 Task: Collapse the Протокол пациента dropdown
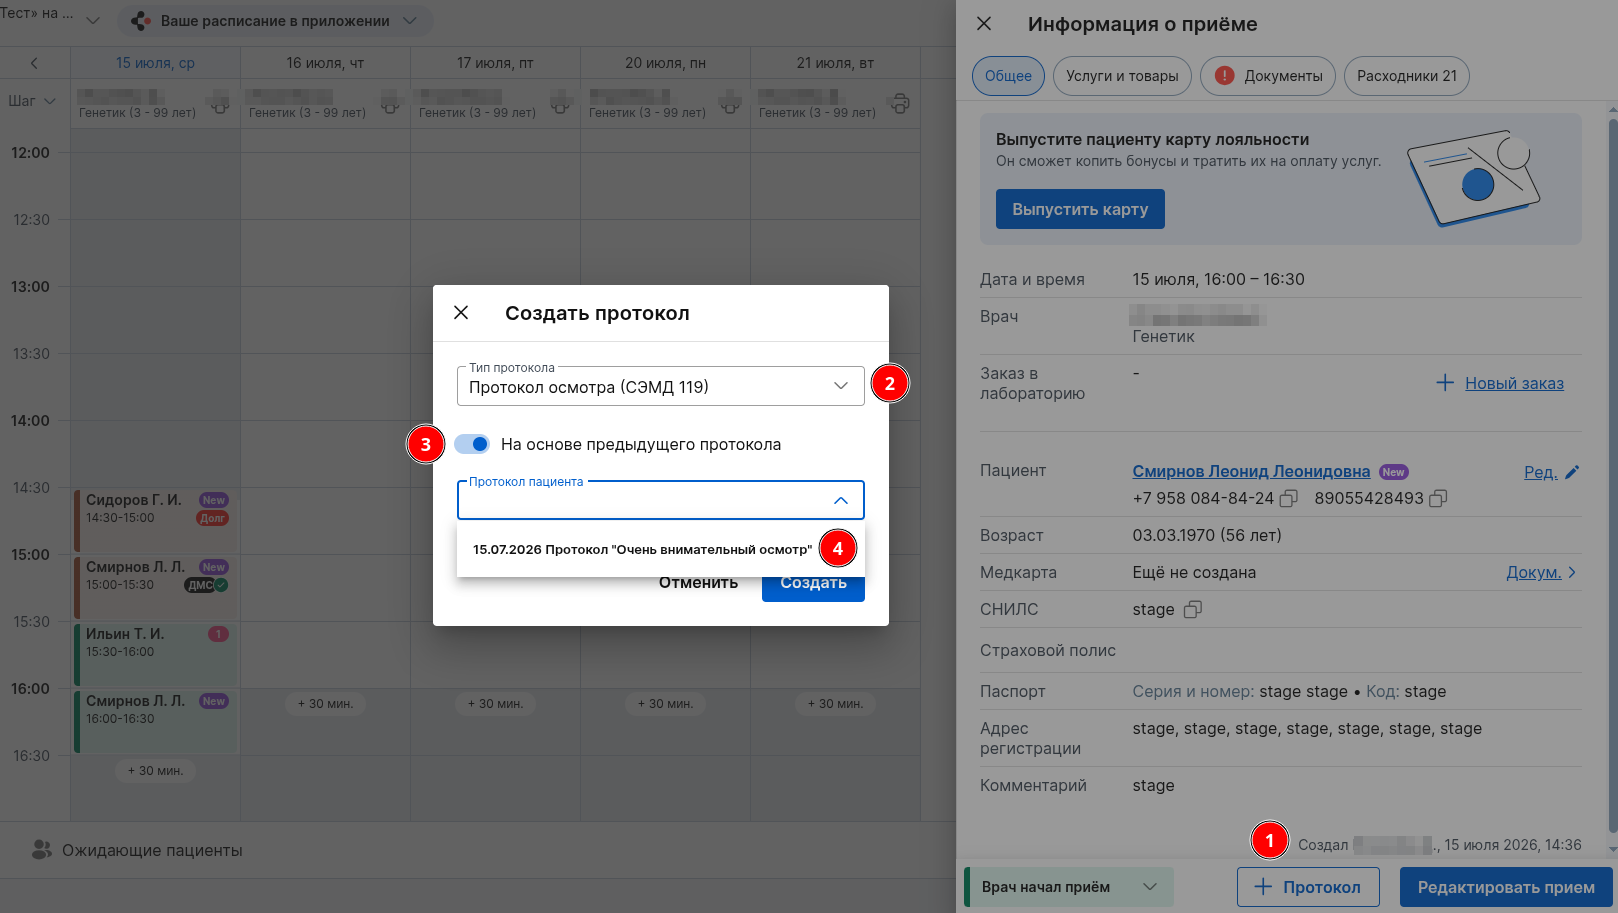[841, 500]
